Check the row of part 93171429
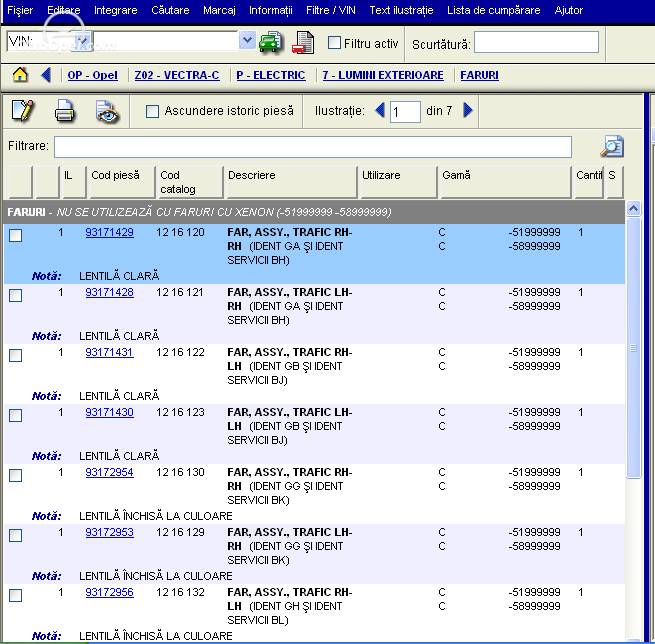The image size is (655, 644). pos(15,235)
